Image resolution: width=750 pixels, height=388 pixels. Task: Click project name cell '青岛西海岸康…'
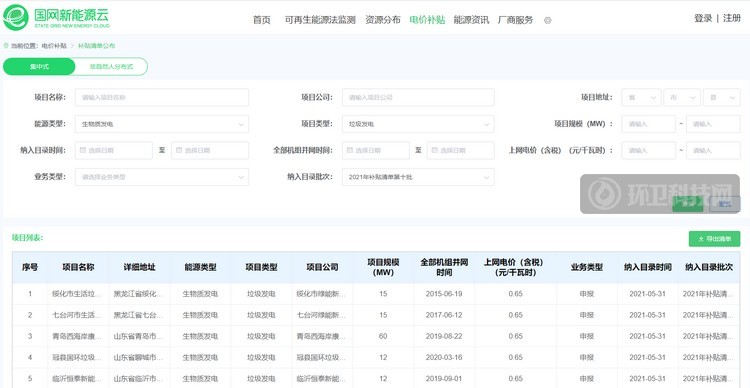coord(77,336)
